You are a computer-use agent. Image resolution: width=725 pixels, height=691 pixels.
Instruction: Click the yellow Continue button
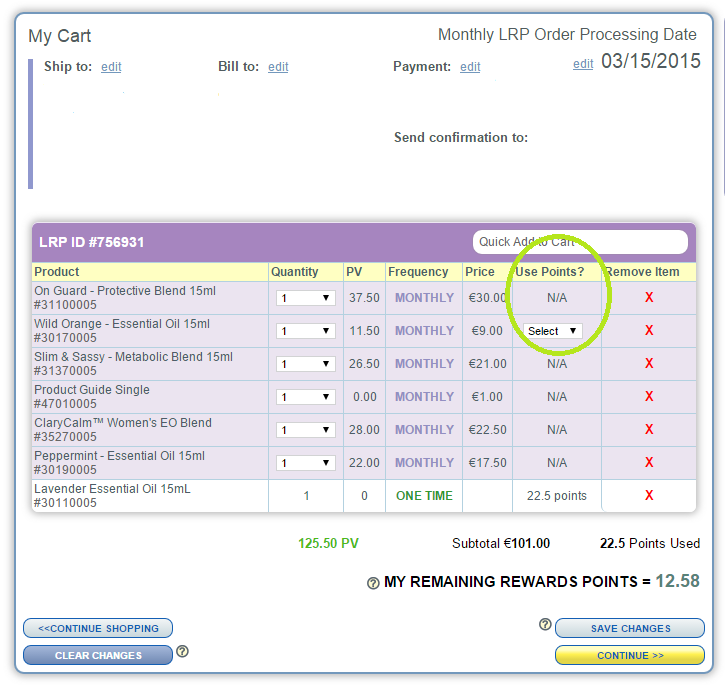pos(630,655)
